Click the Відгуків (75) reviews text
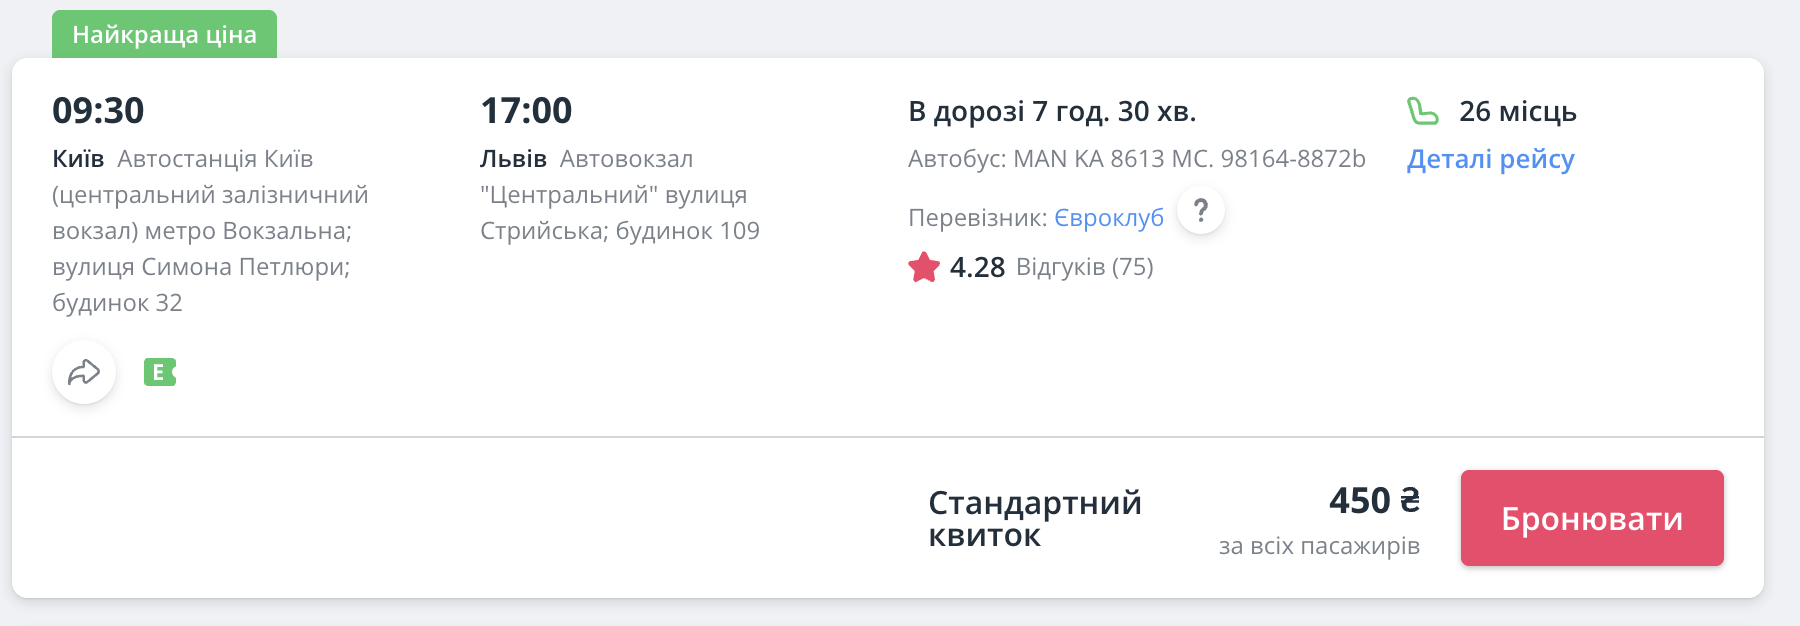The image size is (1800, 626). coord(1084,267)
